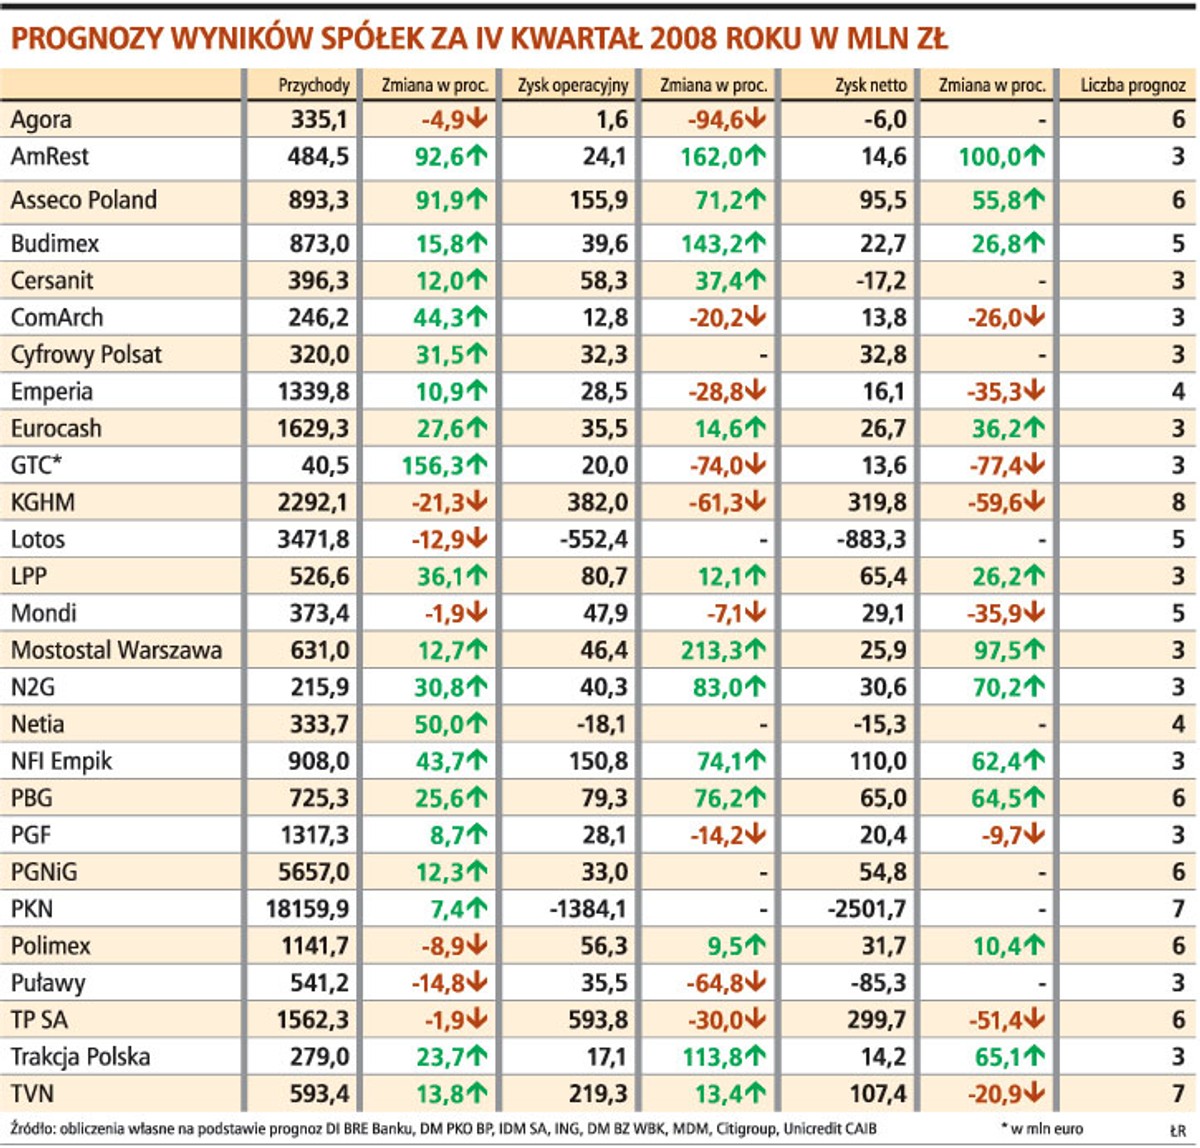This screenshot has height=1148, width=1200.
Task: Click the green up arrow beside 100,0
Action: tap(1033, 156)
